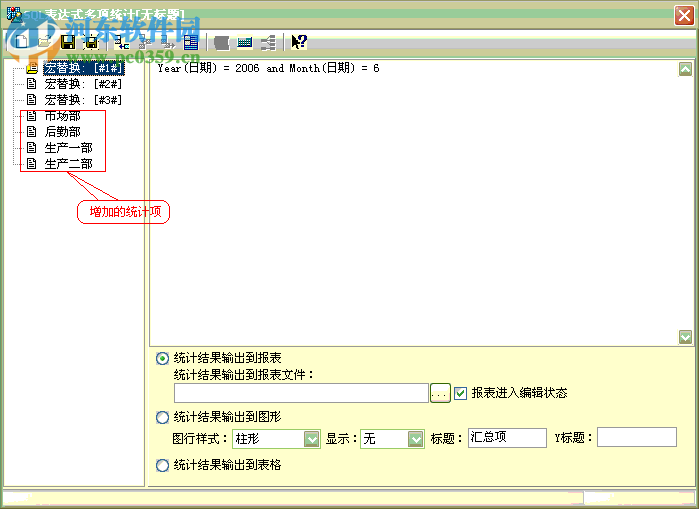The image size is (699, 509).
Task: Click the document icon beside 市场部
Action: (31, 116)
